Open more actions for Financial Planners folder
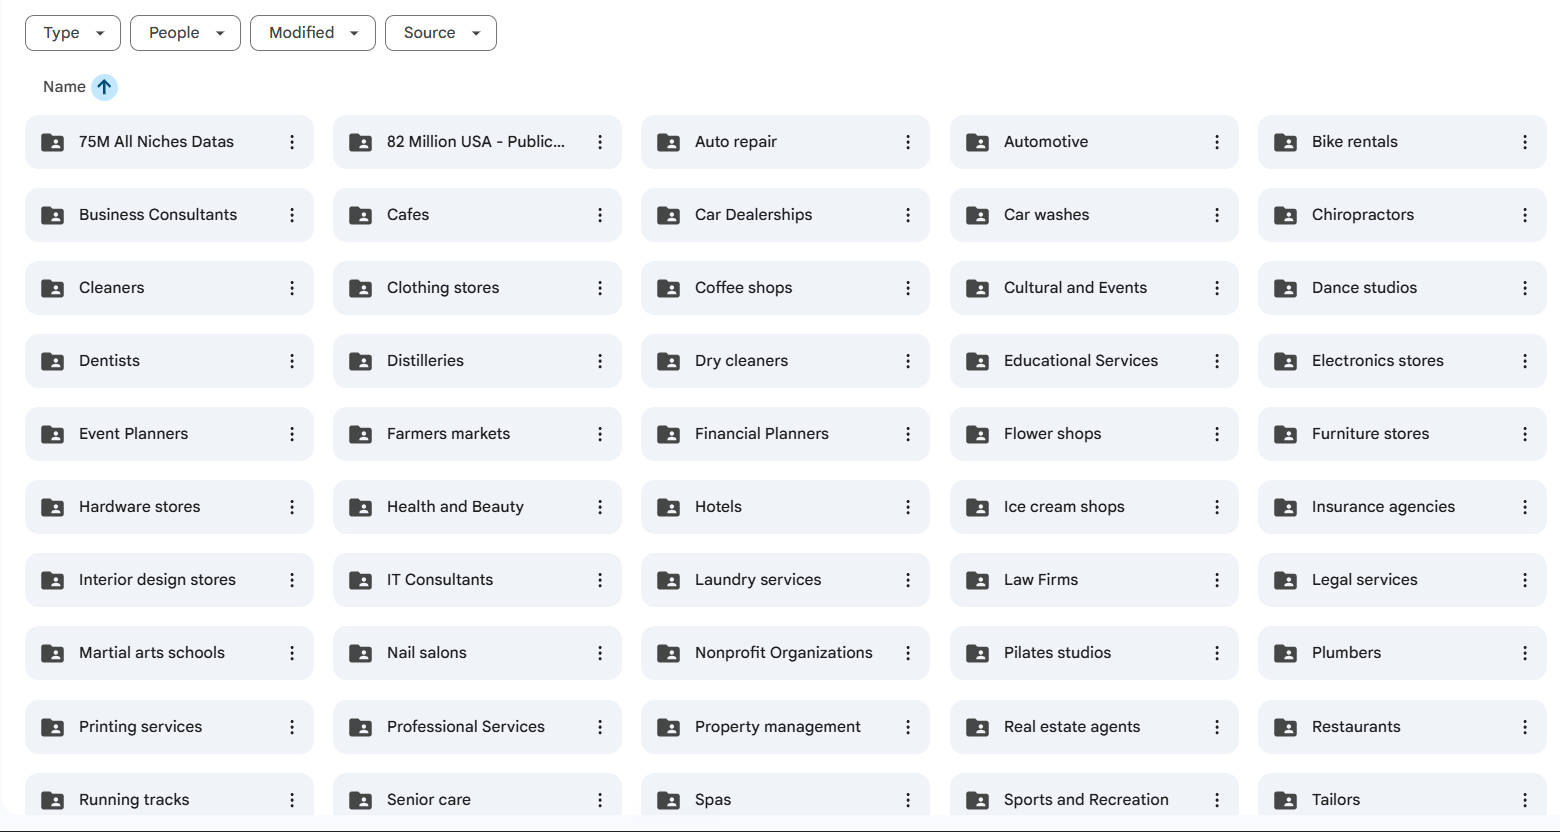This screenshot has width=1560, height=832. pyautogui.click(x=908, y=434)
